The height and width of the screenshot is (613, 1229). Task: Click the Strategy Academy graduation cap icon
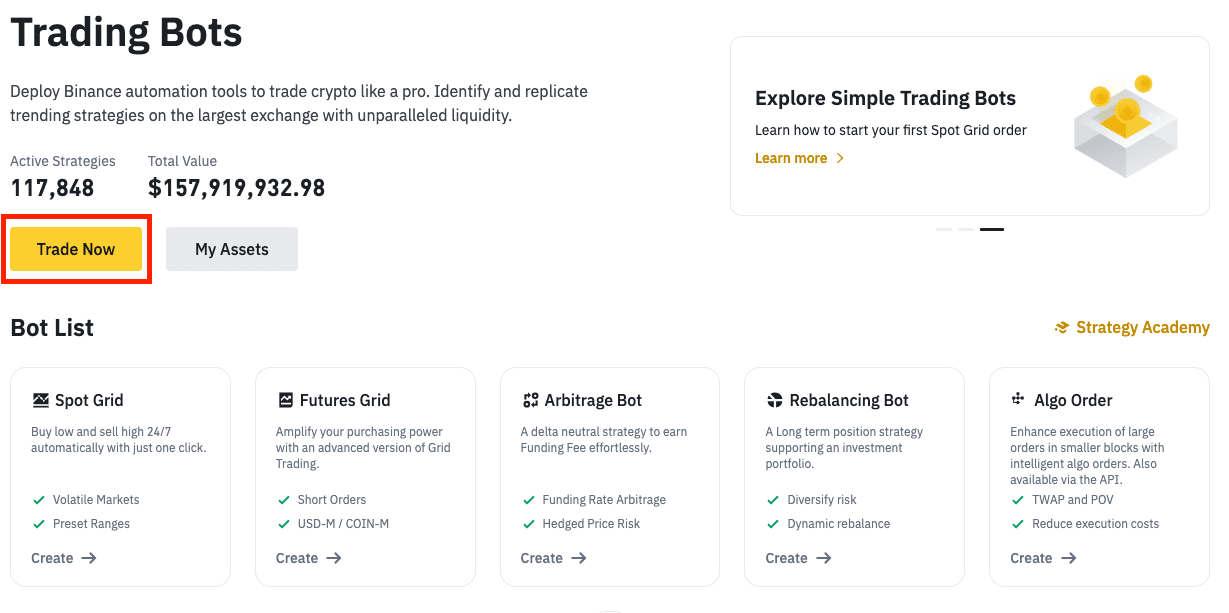pos(1062,328)
